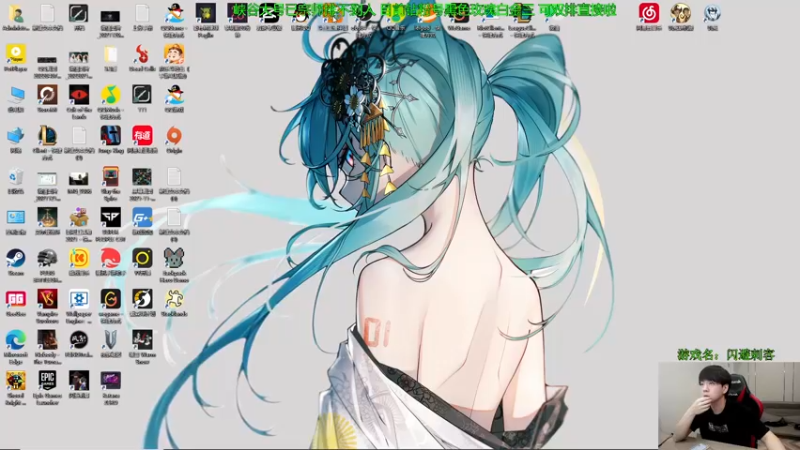Open the red Youdao dictionary icon

(142, 136)
